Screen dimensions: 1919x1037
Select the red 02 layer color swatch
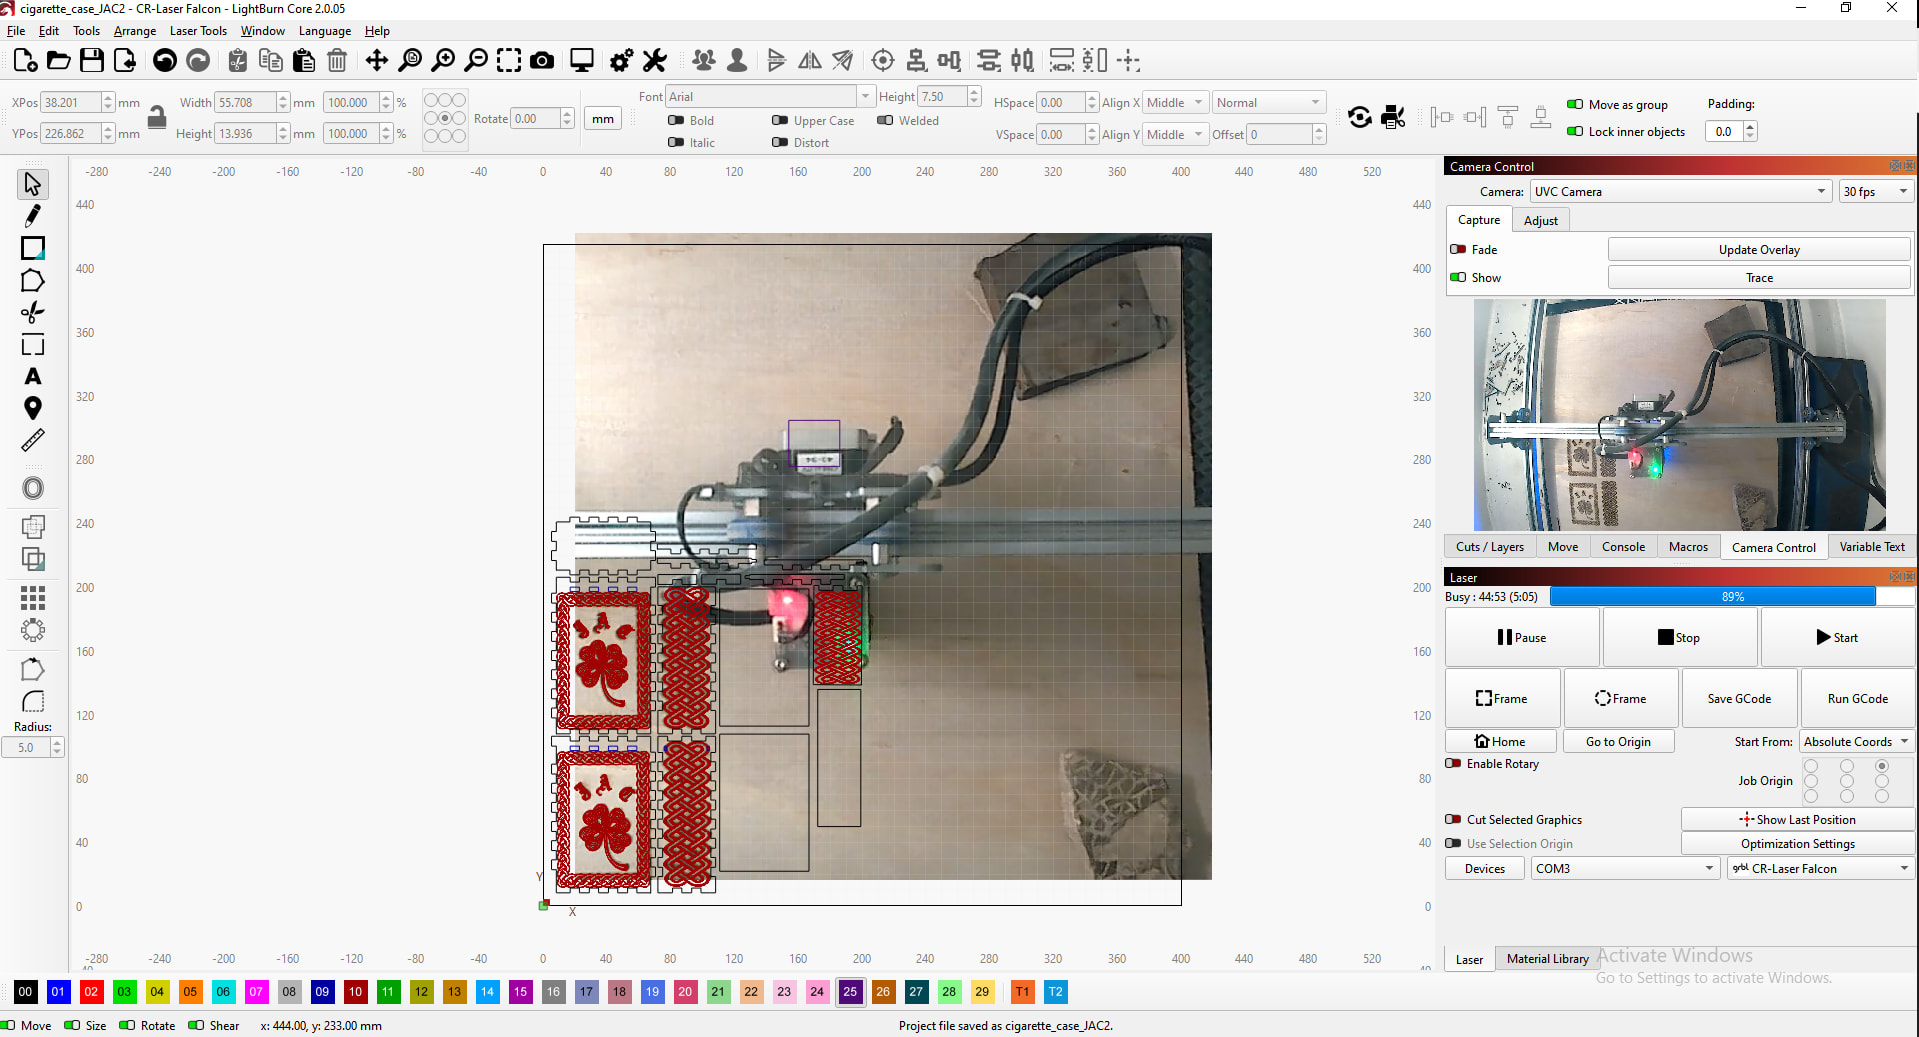(91, 992)
